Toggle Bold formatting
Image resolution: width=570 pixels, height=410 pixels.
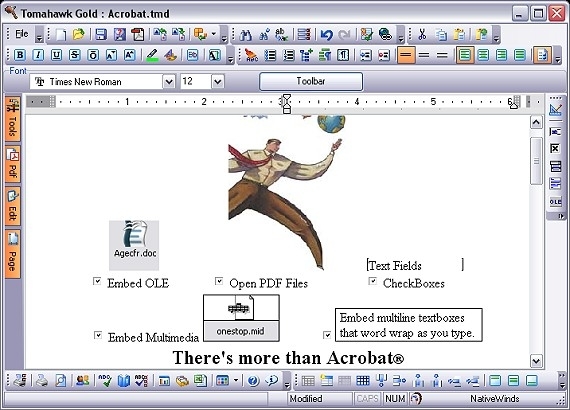(20, 55)
